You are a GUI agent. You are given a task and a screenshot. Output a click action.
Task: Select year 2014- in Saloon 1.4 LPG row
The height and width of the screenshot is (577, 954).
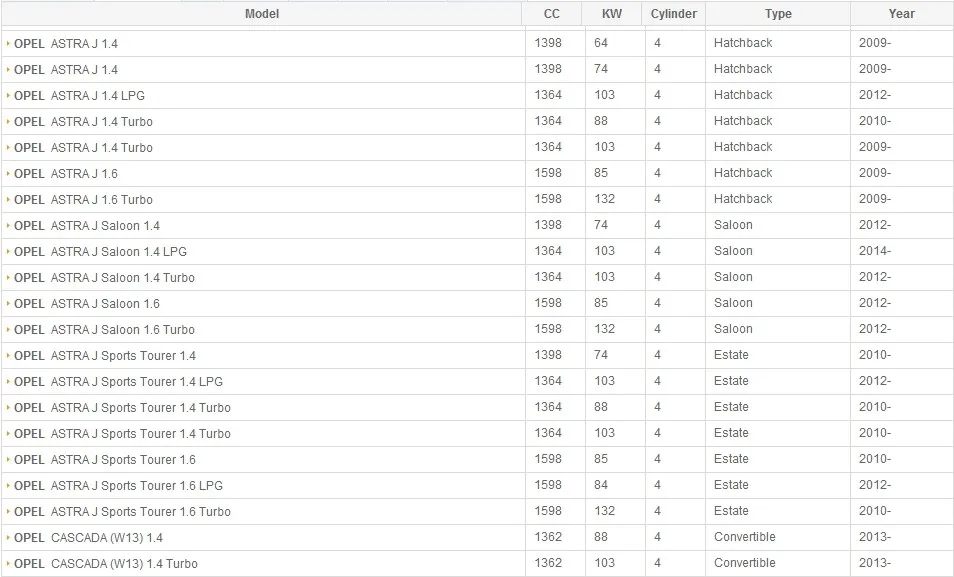pos(875,251)
